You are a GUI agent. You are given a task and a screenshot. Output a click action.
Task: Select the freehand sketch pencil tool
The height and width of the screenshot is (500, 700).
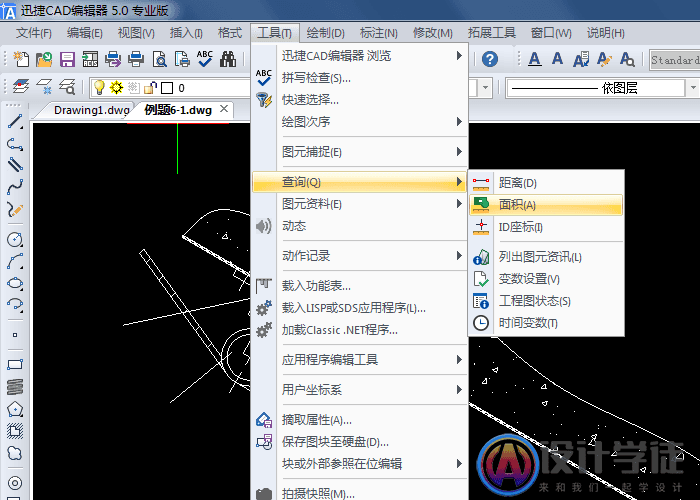point(15,209)
